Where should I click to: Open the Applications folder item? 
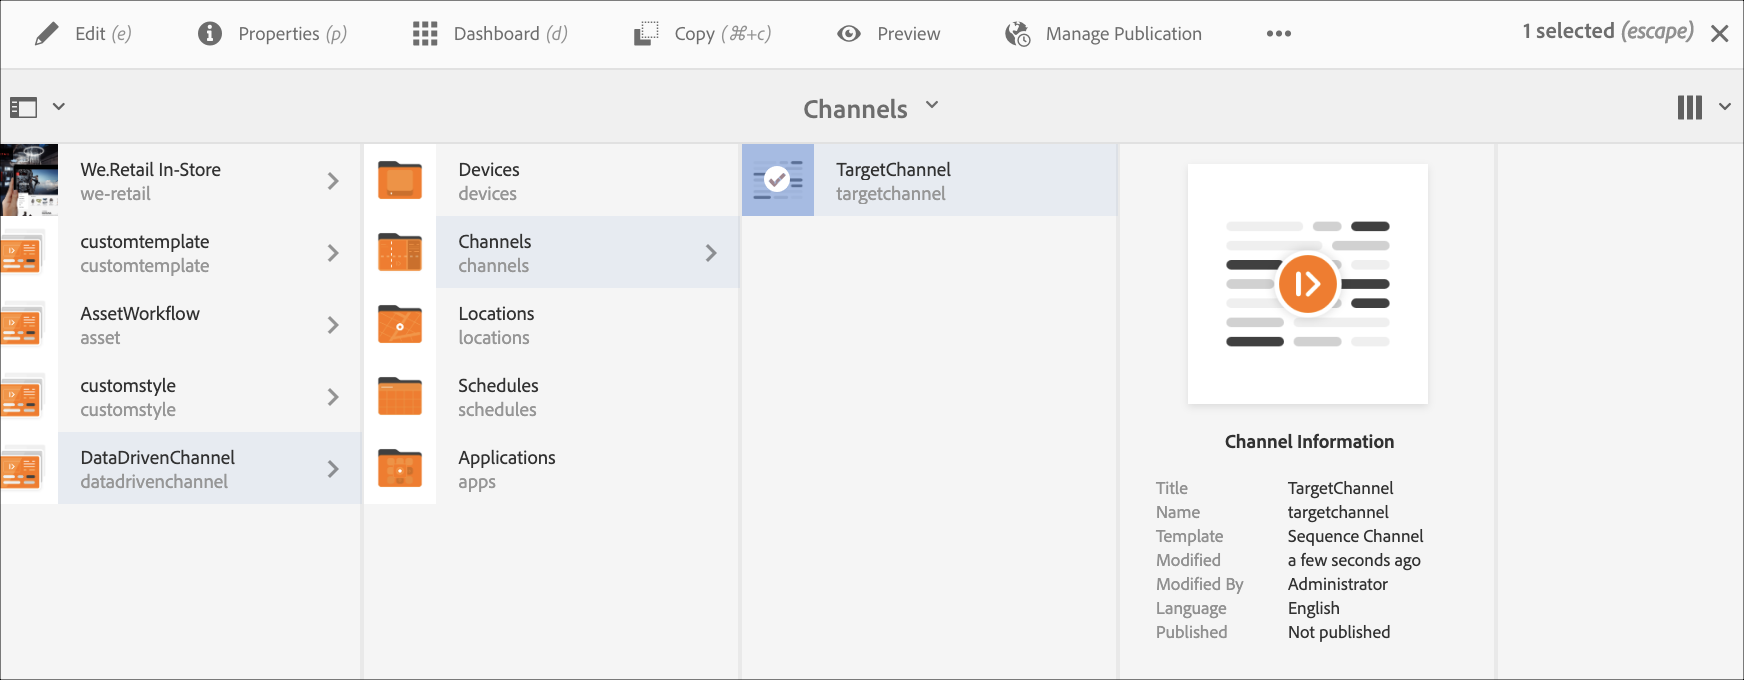(x=506, y=469)
